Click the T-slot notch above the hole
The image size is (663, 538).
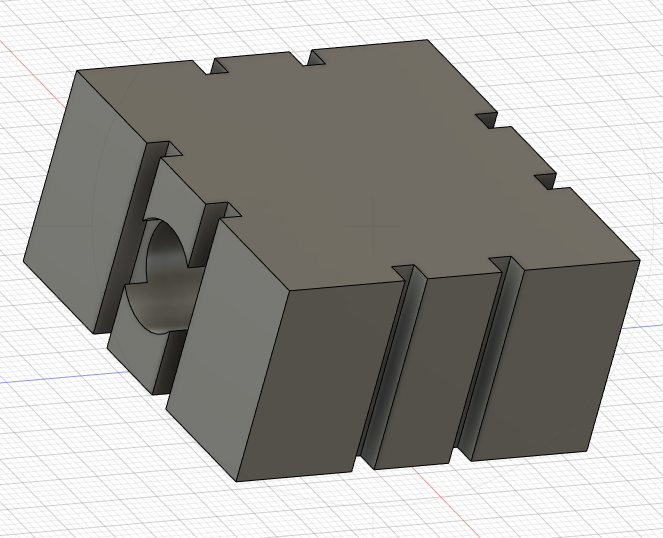point(166,152)
